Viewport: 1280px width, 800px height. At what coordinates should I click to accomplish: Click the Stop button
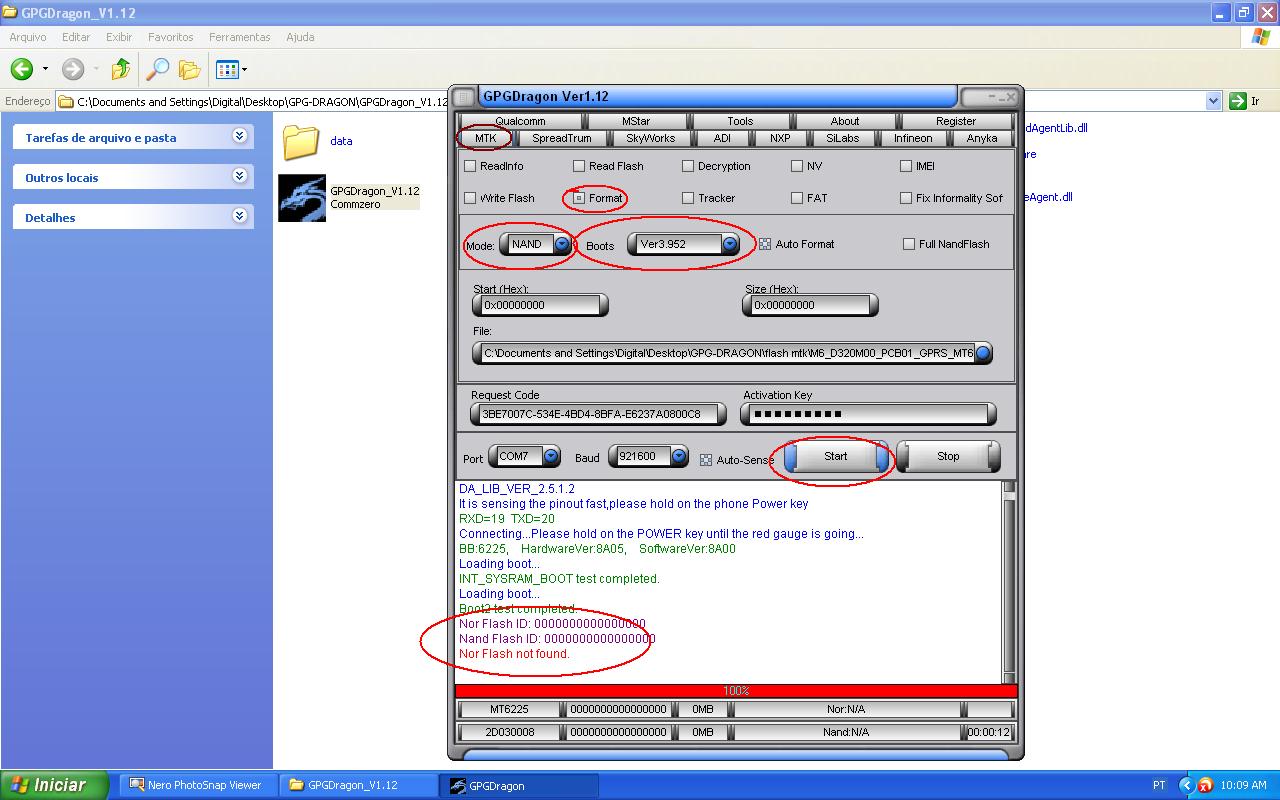click(948, 456)
